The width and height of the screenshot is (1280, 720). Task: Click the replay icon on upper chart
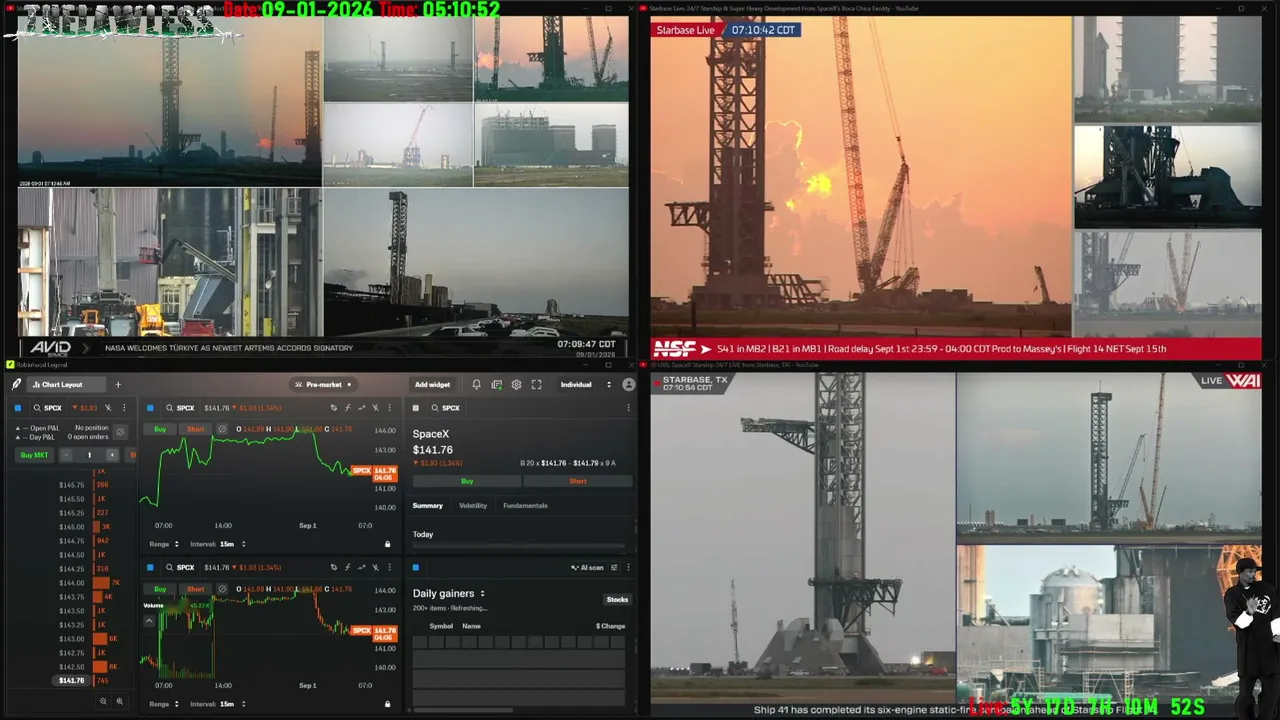334,408
